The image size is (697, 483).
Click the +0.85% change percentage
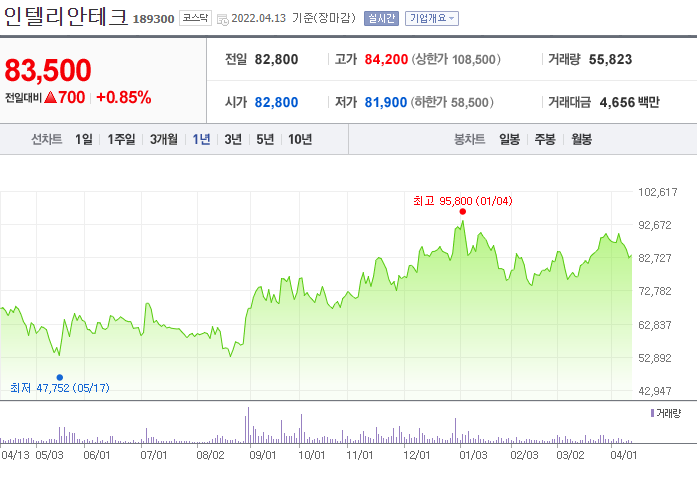tap(124, 97)
